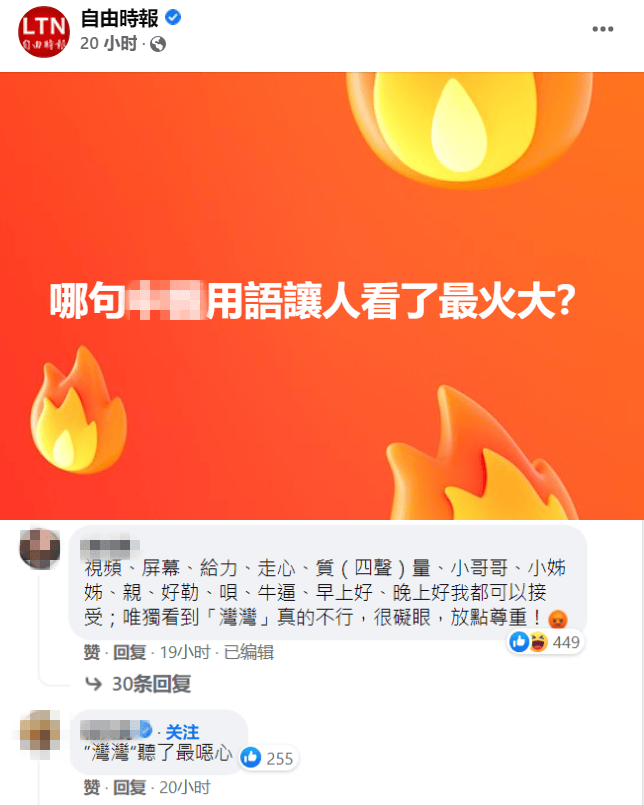Click the 19小时 timestamp on first comment
The image size is (644, 805).
tap(185, 653)
